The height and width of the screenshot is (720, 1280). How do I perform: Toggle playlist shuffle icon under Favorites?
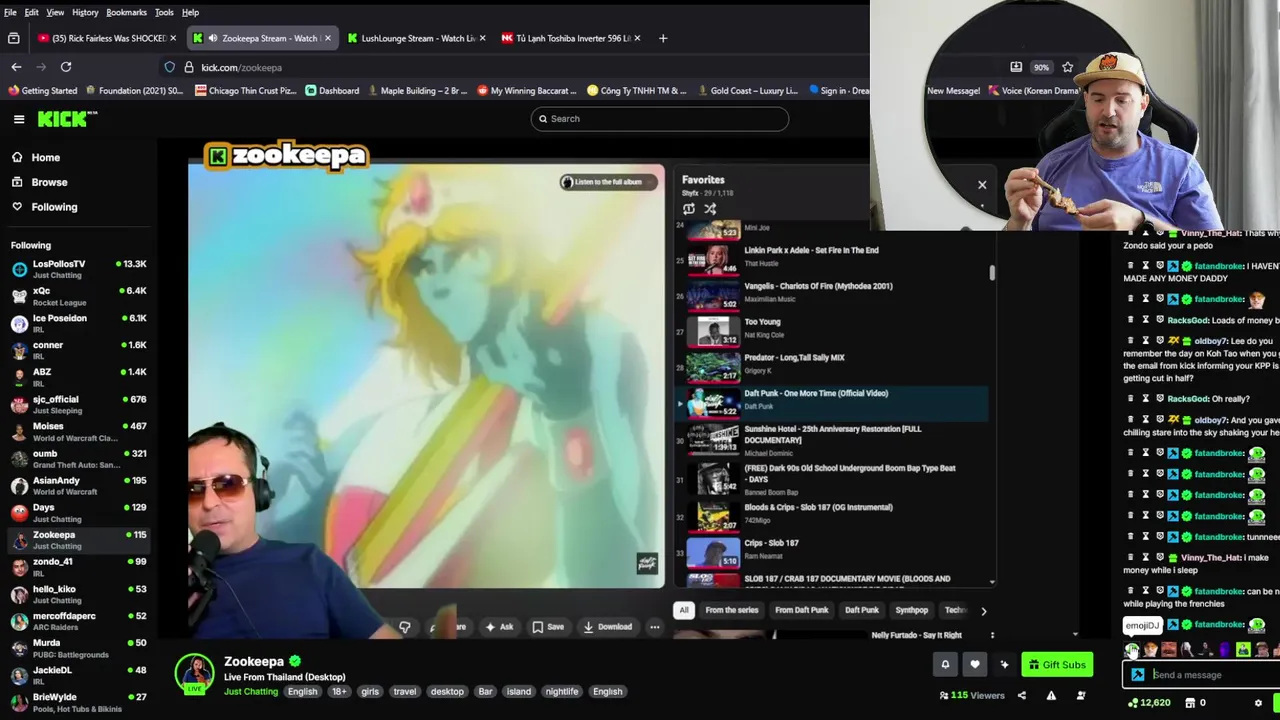[710, 209]
